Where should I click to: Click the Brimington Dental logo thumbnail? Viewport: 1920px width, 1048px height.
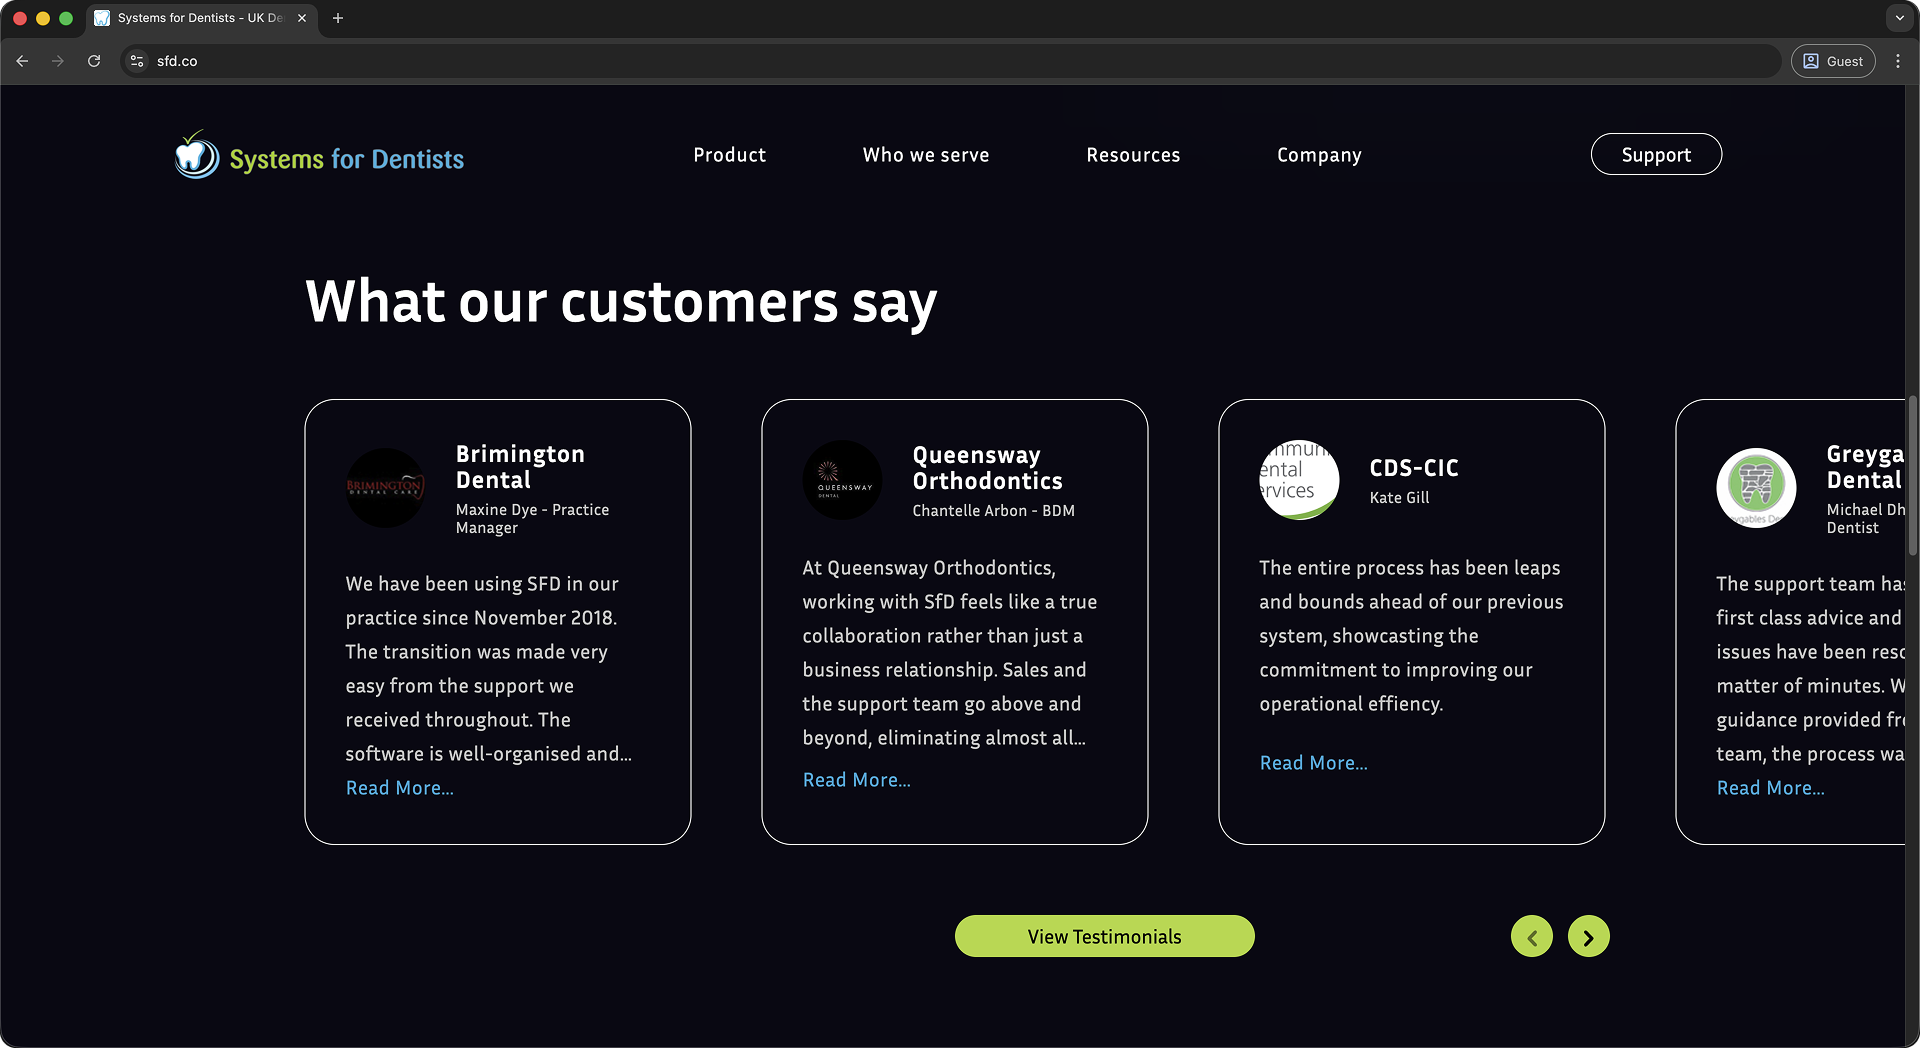click(x=385, y=487)
